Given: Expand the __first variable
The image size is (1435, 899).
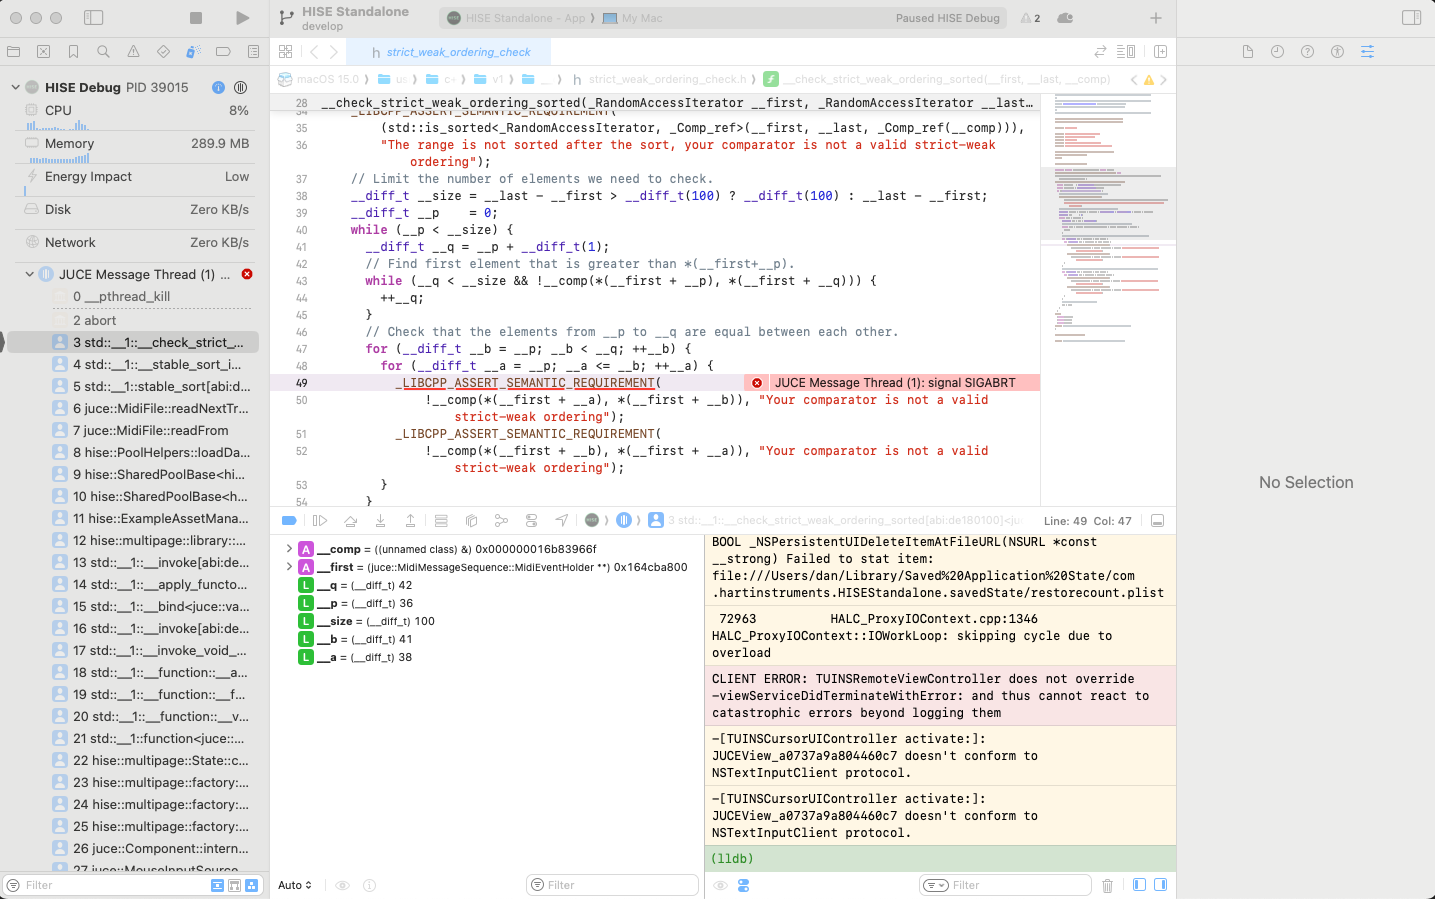Looking at the screenshot, I should [289, 567].
